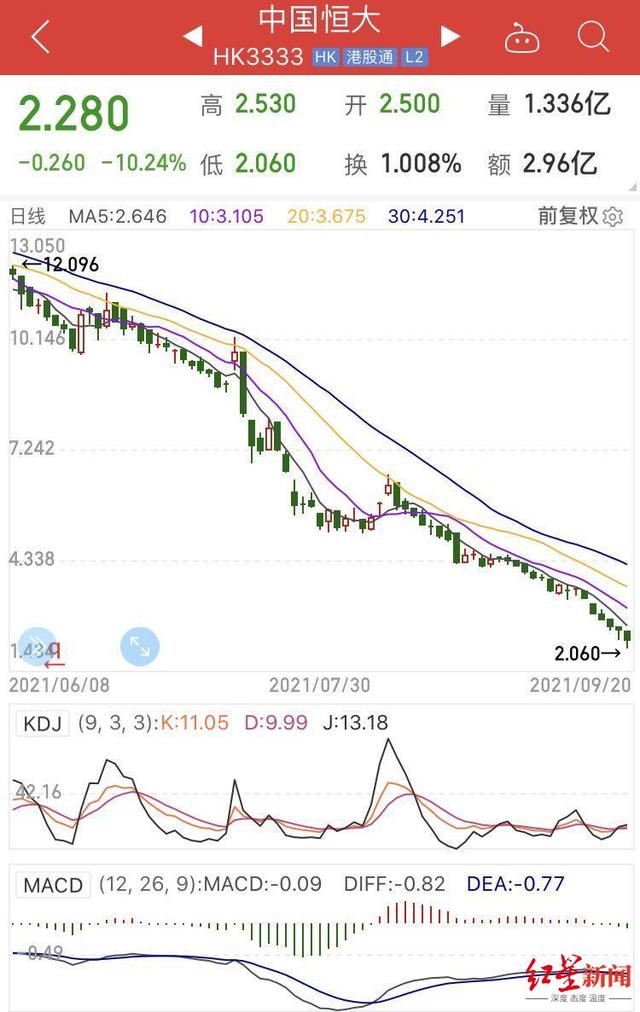Tap the turnover amount 2.96亿
640x1012 pixels.
pyautogui.click(x=559, y=163)
